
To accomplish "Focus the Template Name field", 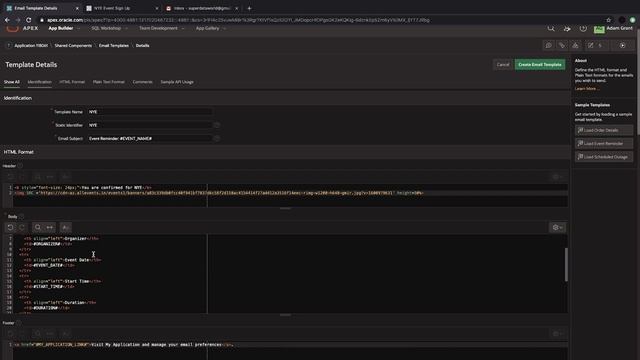I will 149,112.
